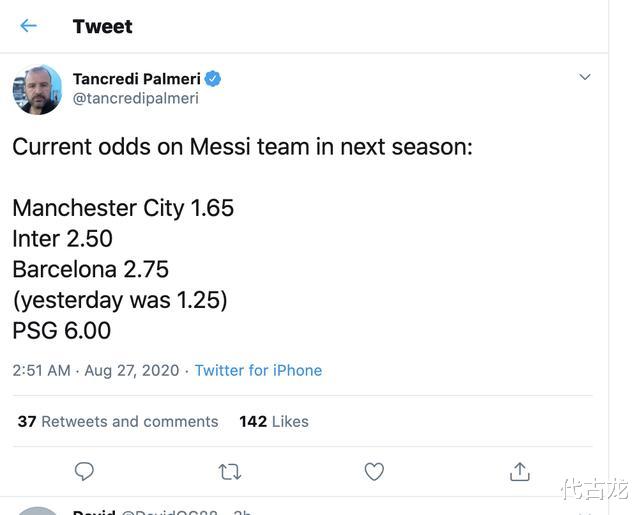640x515 pixels.
Task: Go back using the left arrow
Action: tap(28, 26)
